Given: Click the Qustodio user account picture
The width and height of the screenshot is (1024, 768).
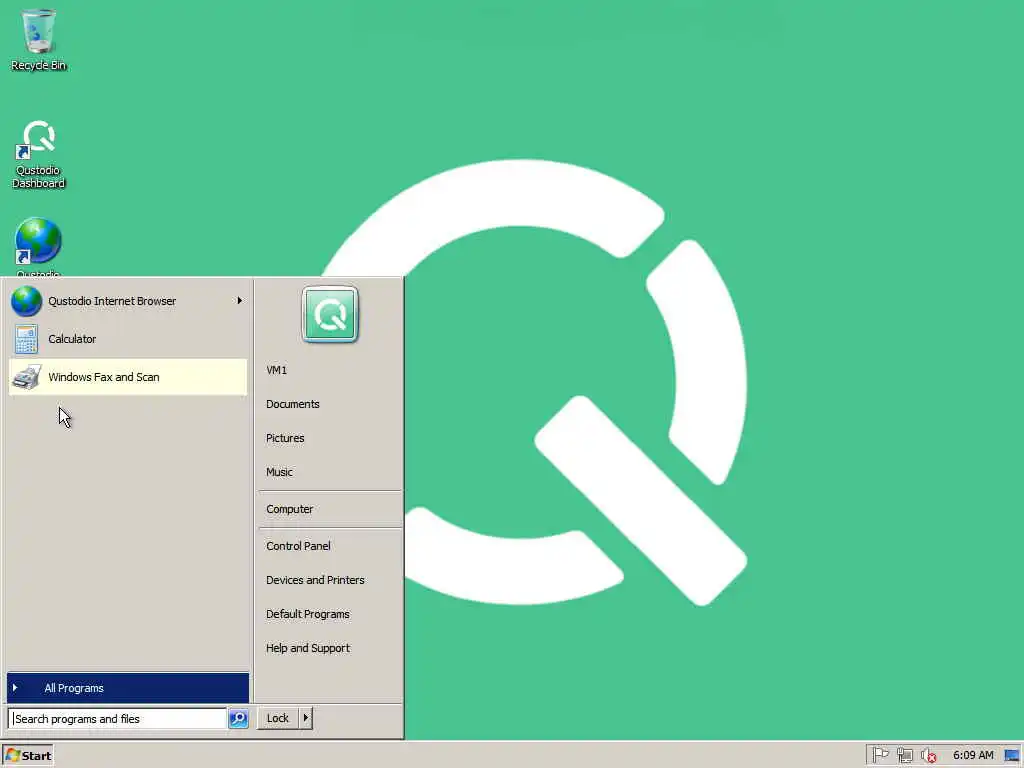Looking at the screenshot, I should (x=330, y=314).
